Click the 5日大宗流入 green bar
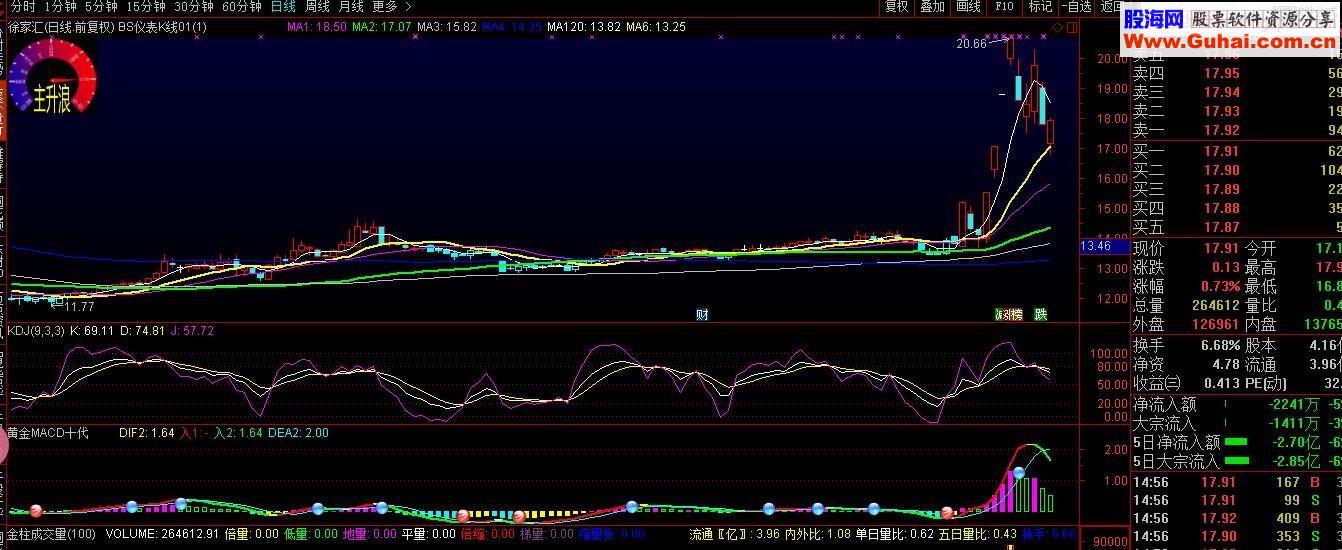The height and width of the screenshot is (550, 1342). click(x=1236, y=460)
